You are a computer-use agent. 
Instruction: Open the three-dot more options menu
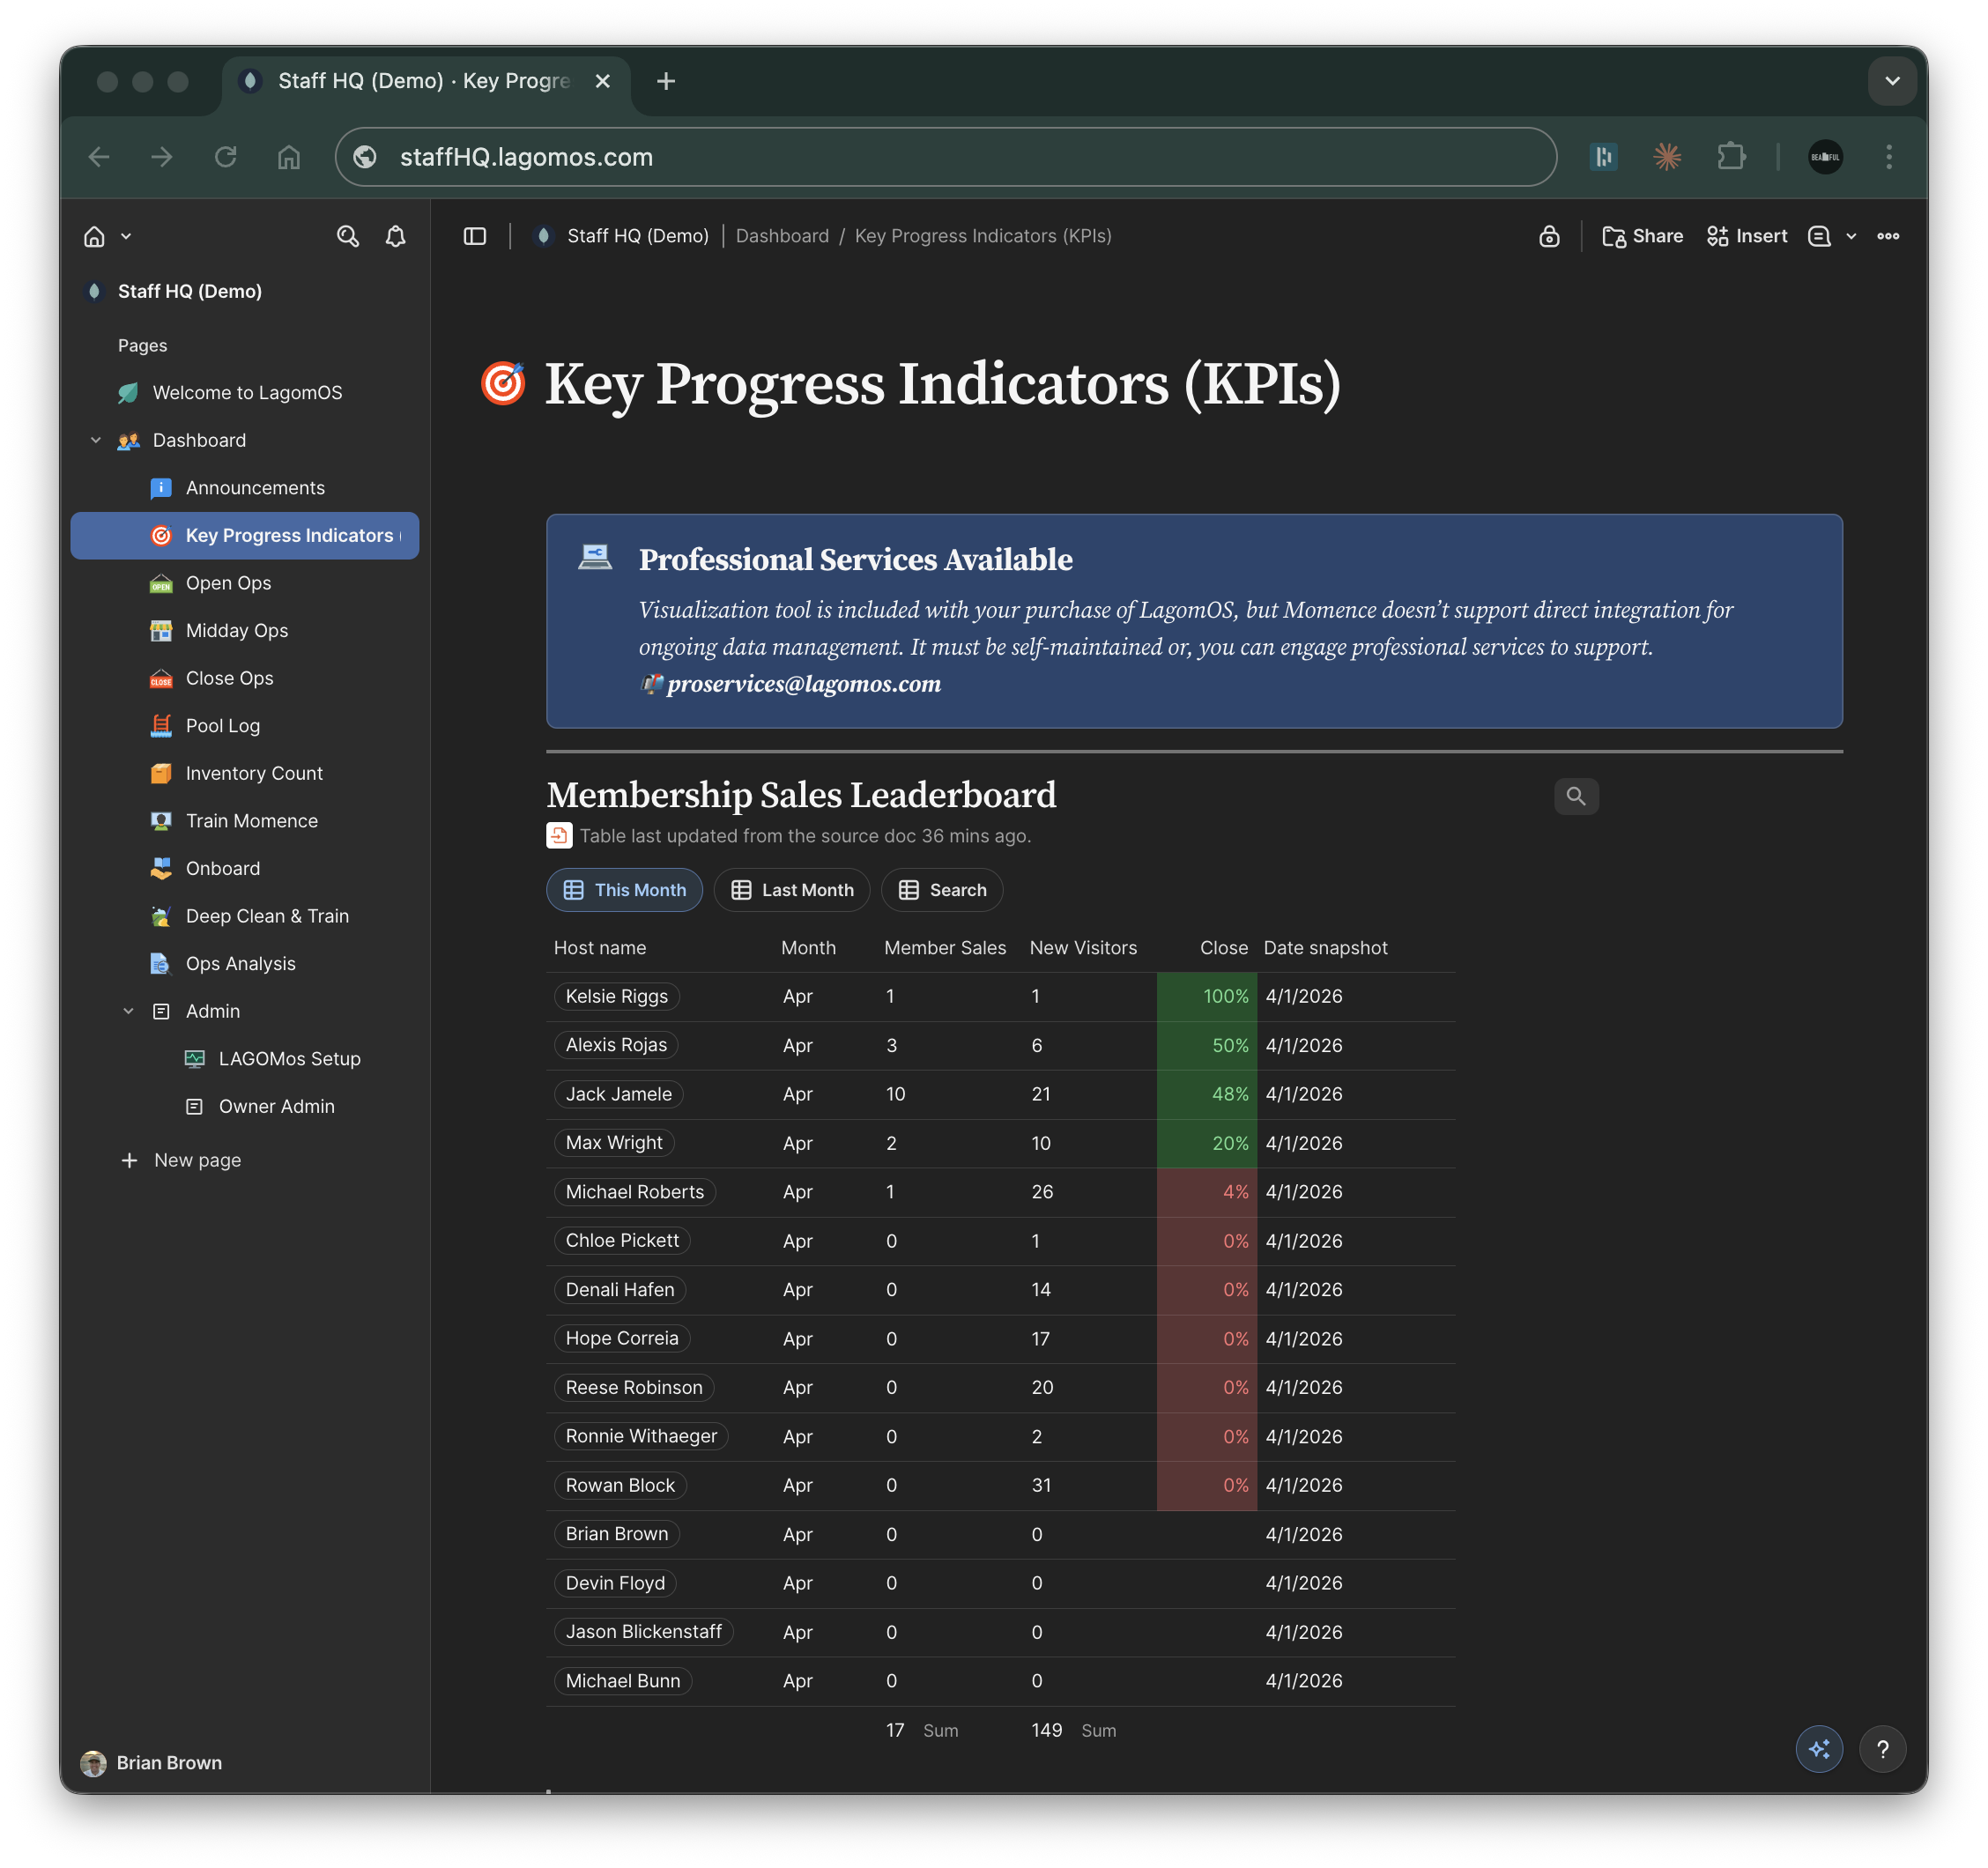coord(1888,236)
